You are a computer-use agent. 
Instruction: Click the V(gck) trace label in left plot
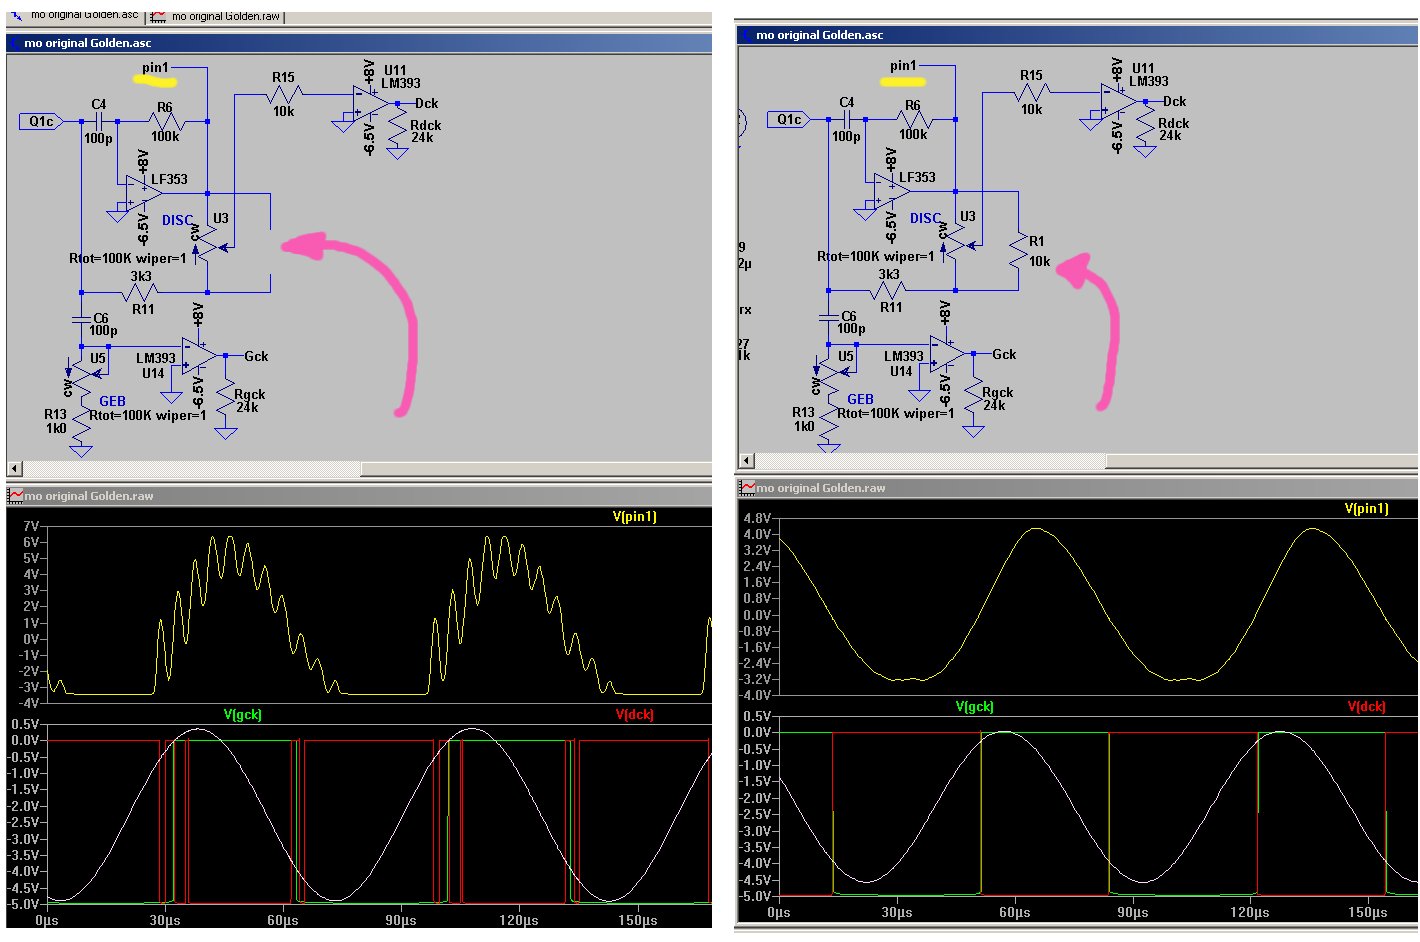[242, 715]
